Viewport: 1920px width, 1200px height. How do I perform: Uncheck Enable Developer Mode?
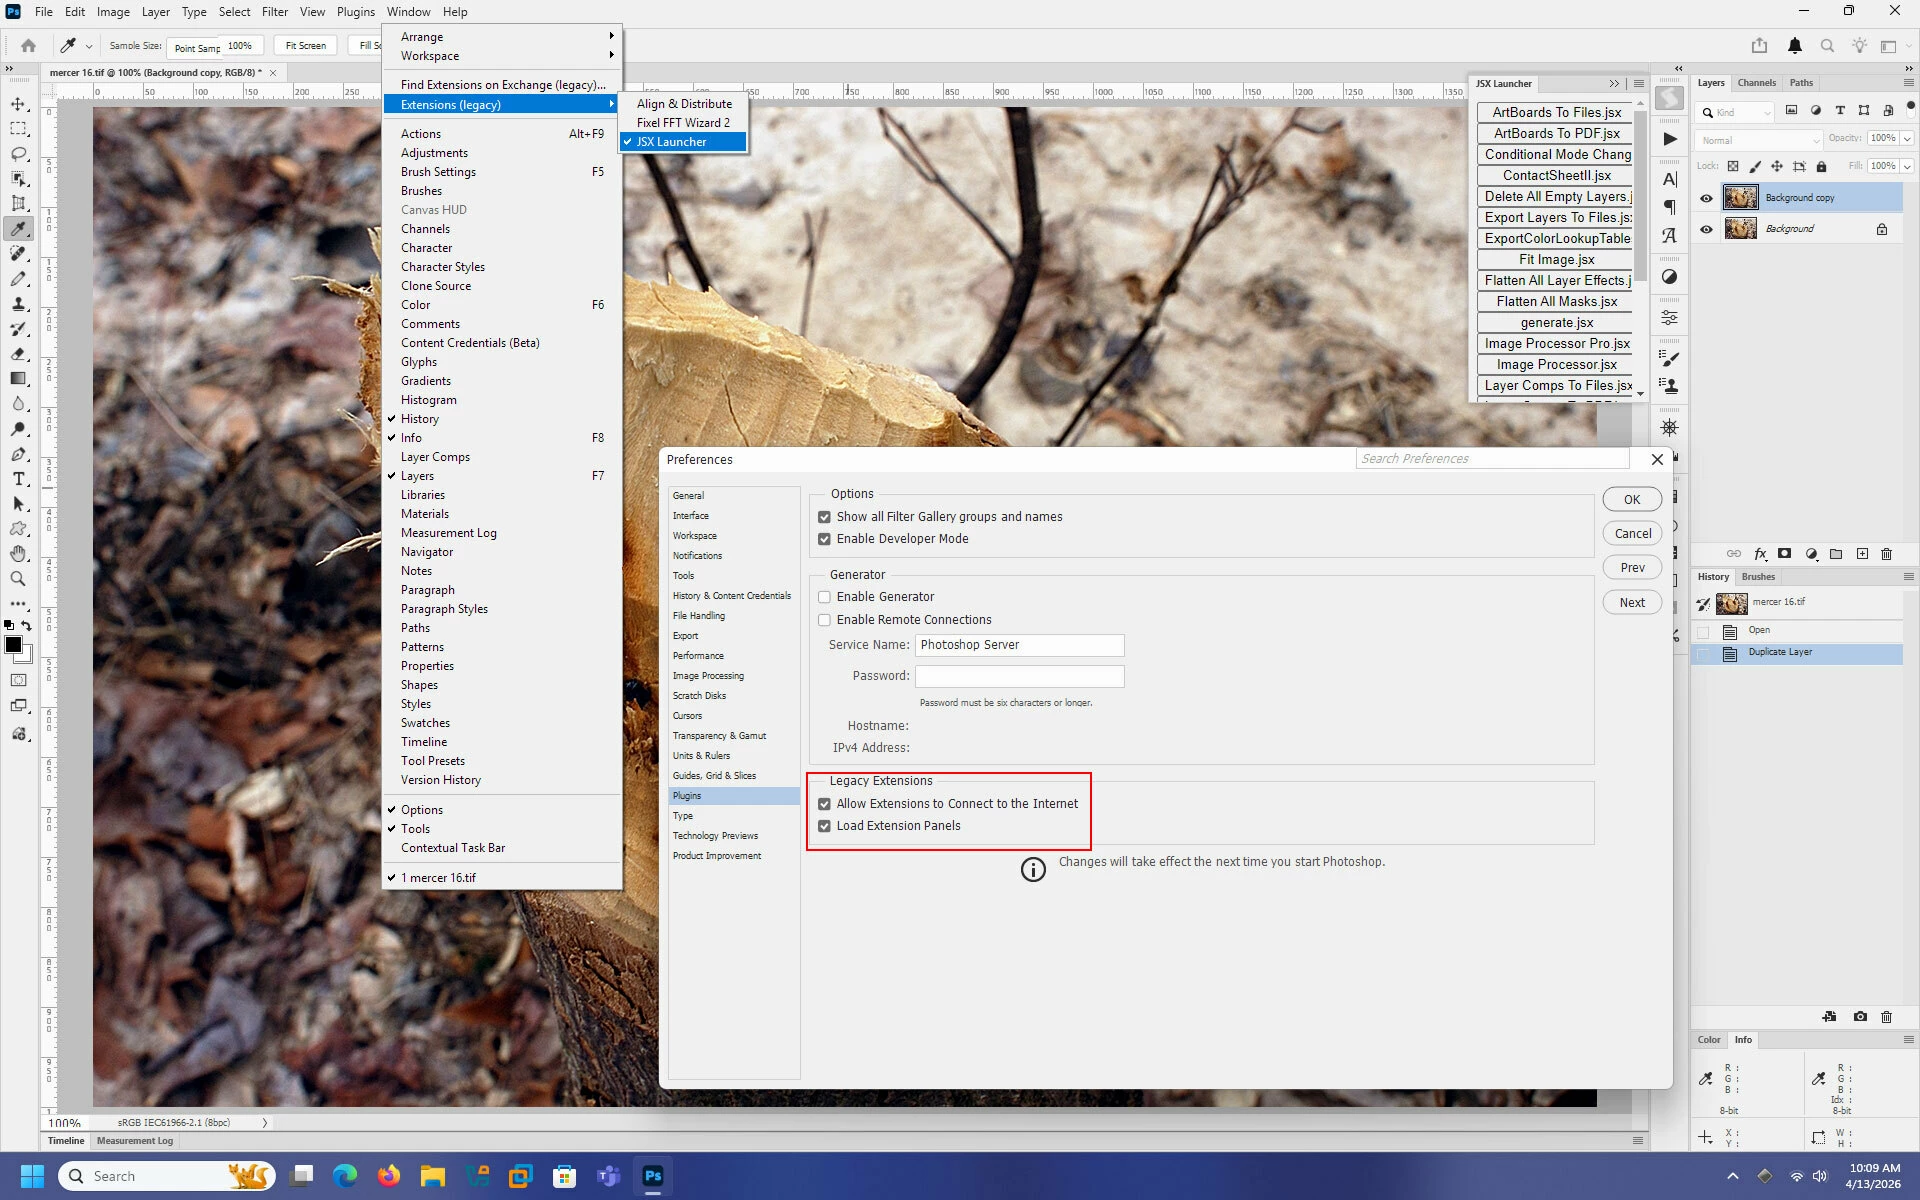(x=824, y=539)
